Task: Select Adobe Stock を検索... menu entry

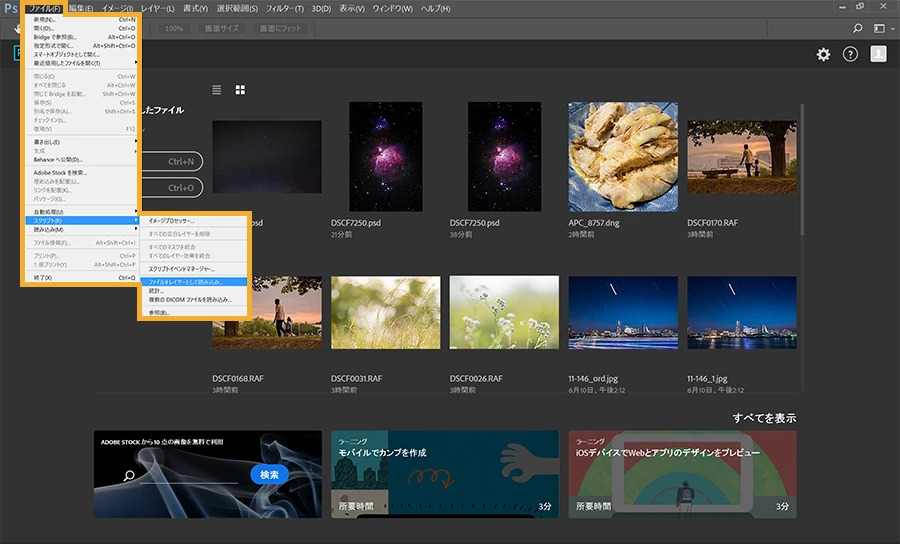Action: (x=82, y=172)
